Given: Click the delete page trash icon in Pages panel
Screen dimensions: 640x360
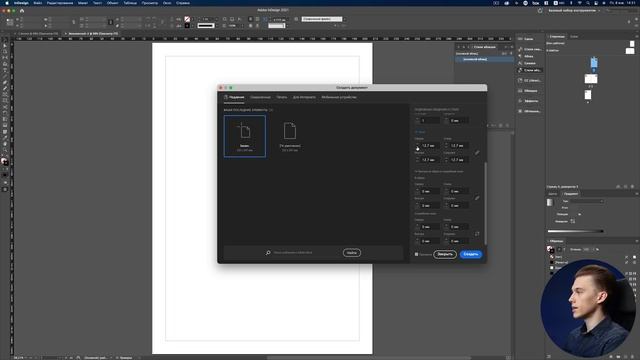Looking at the screenshot, I should point(633,187).
